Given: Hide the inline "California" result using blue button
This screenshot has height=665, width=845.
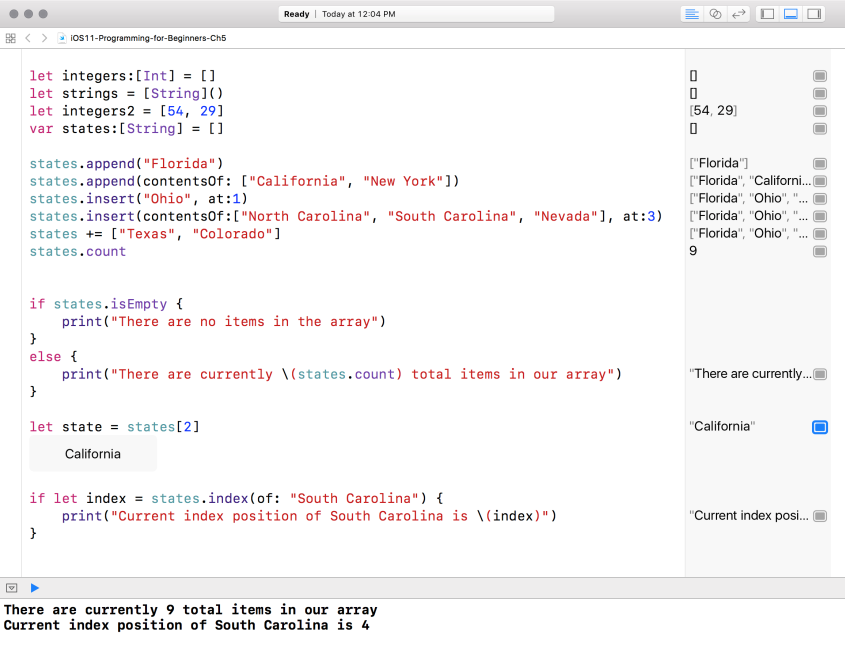Looking at the screenshot, I should 820,427.
